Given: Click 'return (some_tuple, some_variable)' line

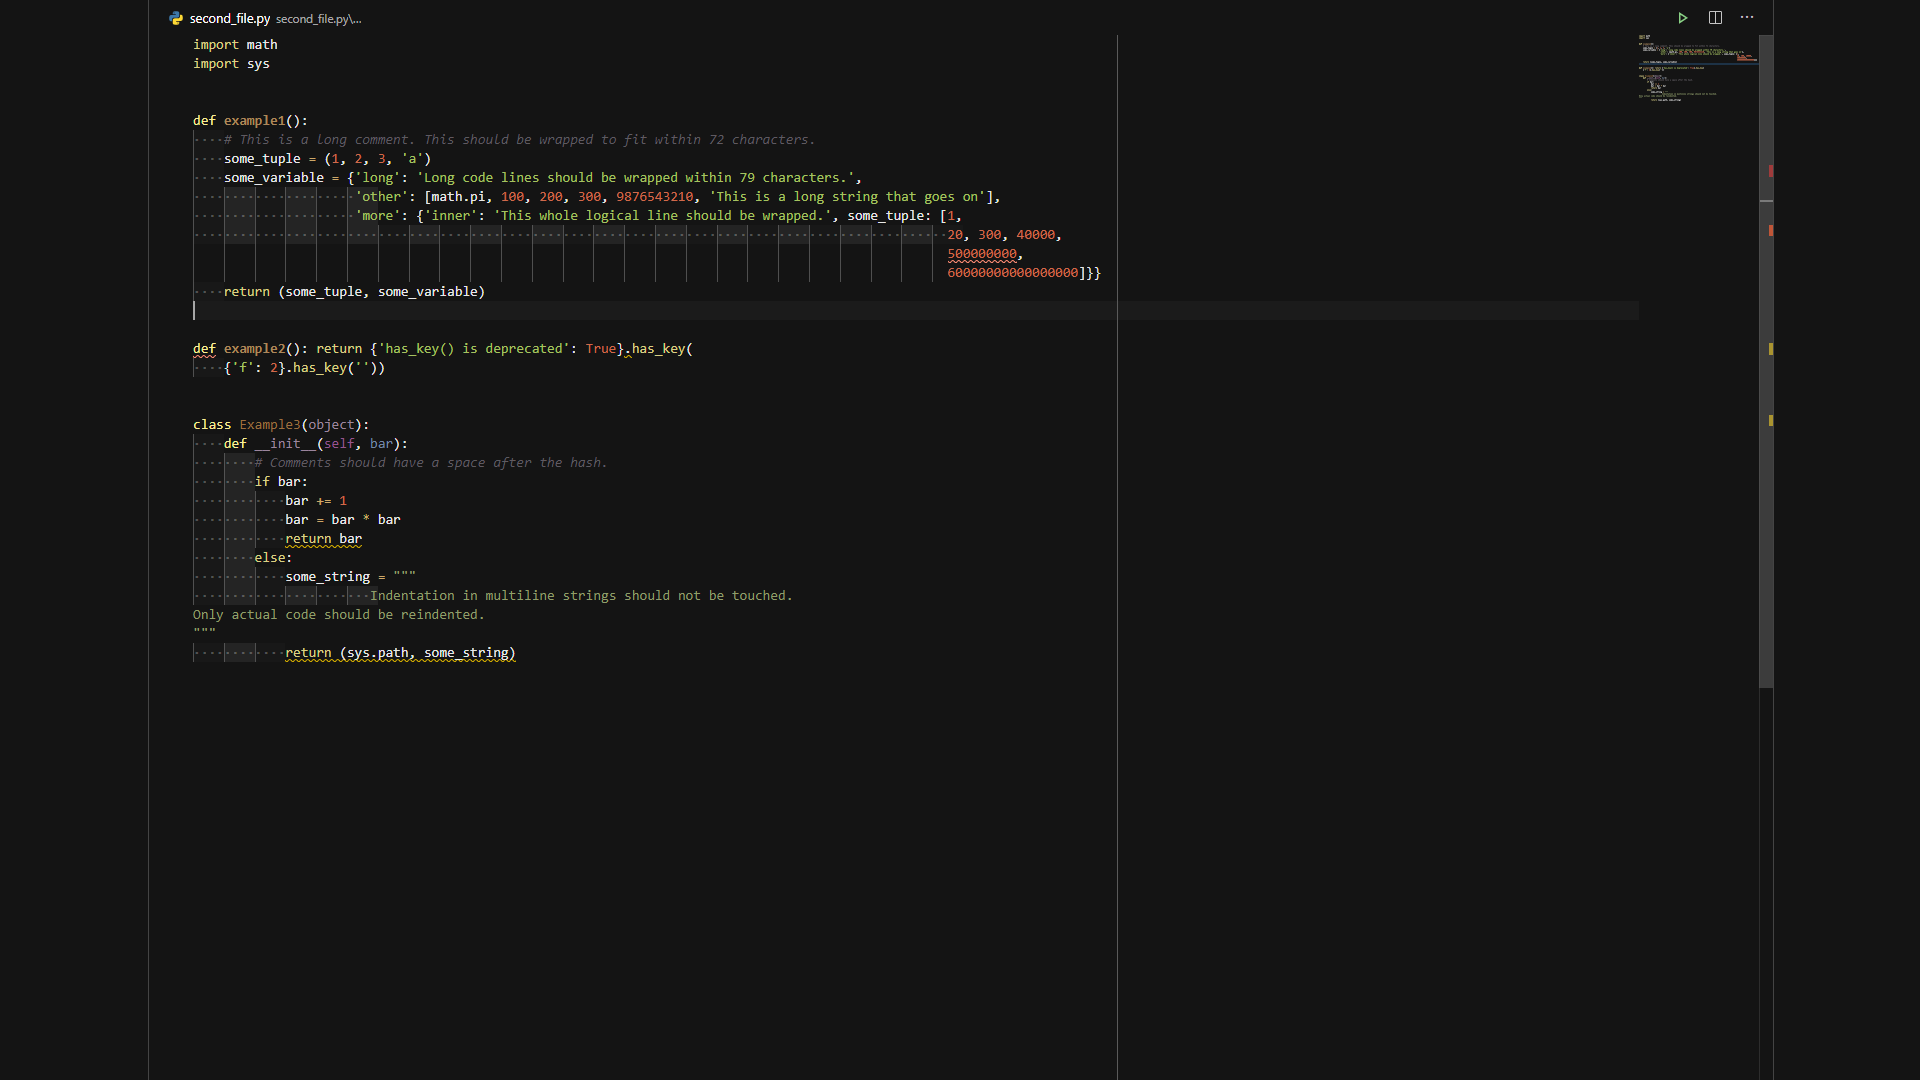Looking at the screenshot, I should (354, 292).
